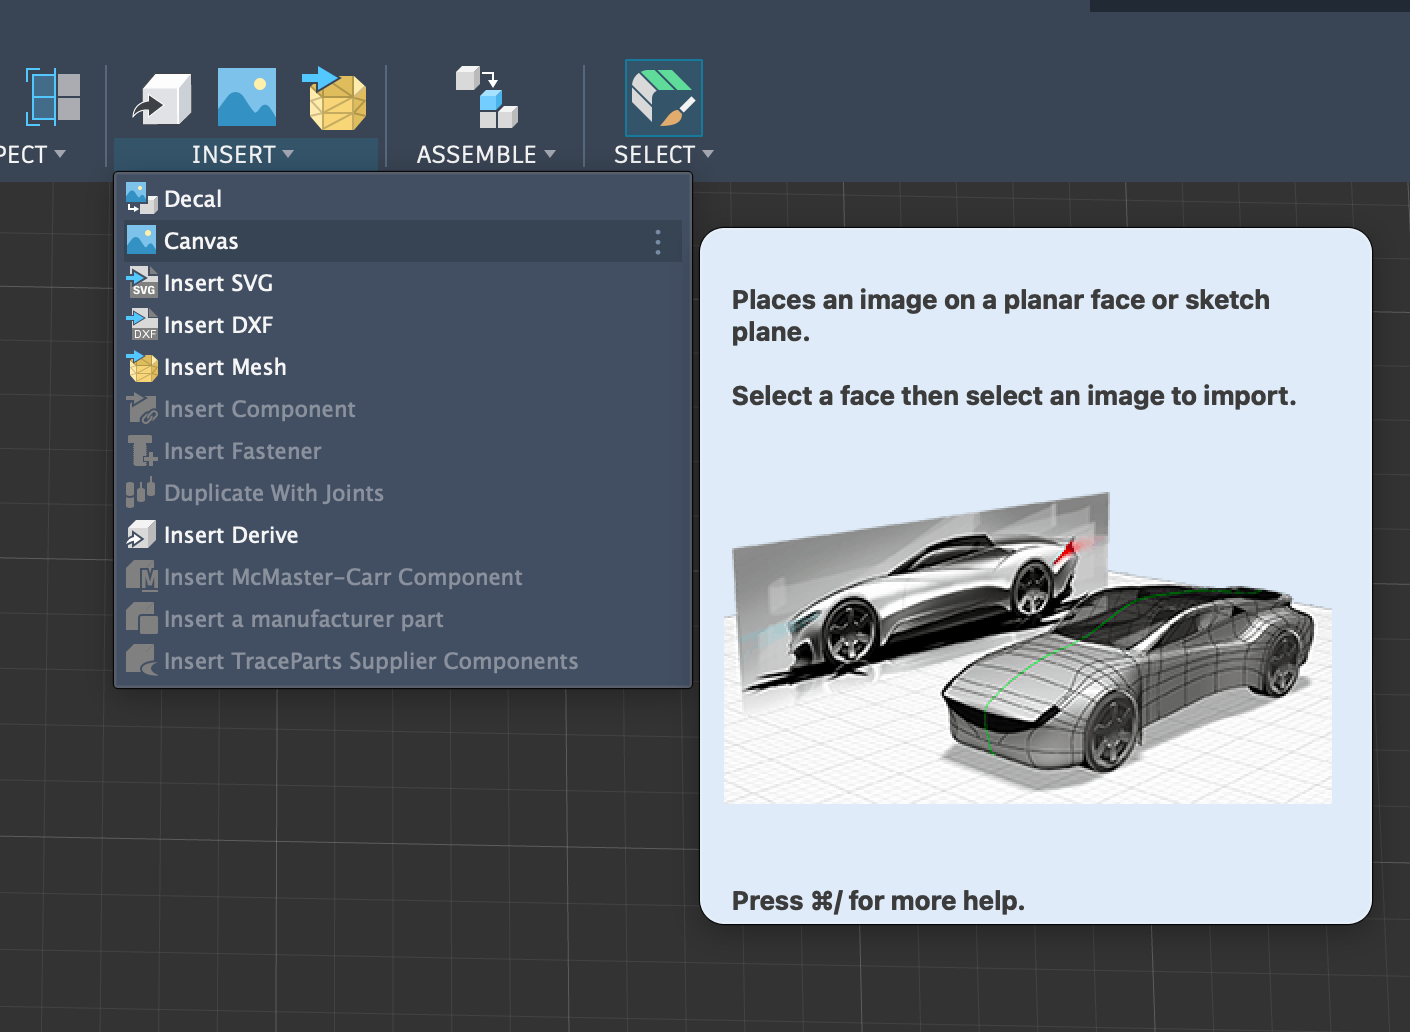Click the Inspect toolbar icon

[x=52, y=97]
